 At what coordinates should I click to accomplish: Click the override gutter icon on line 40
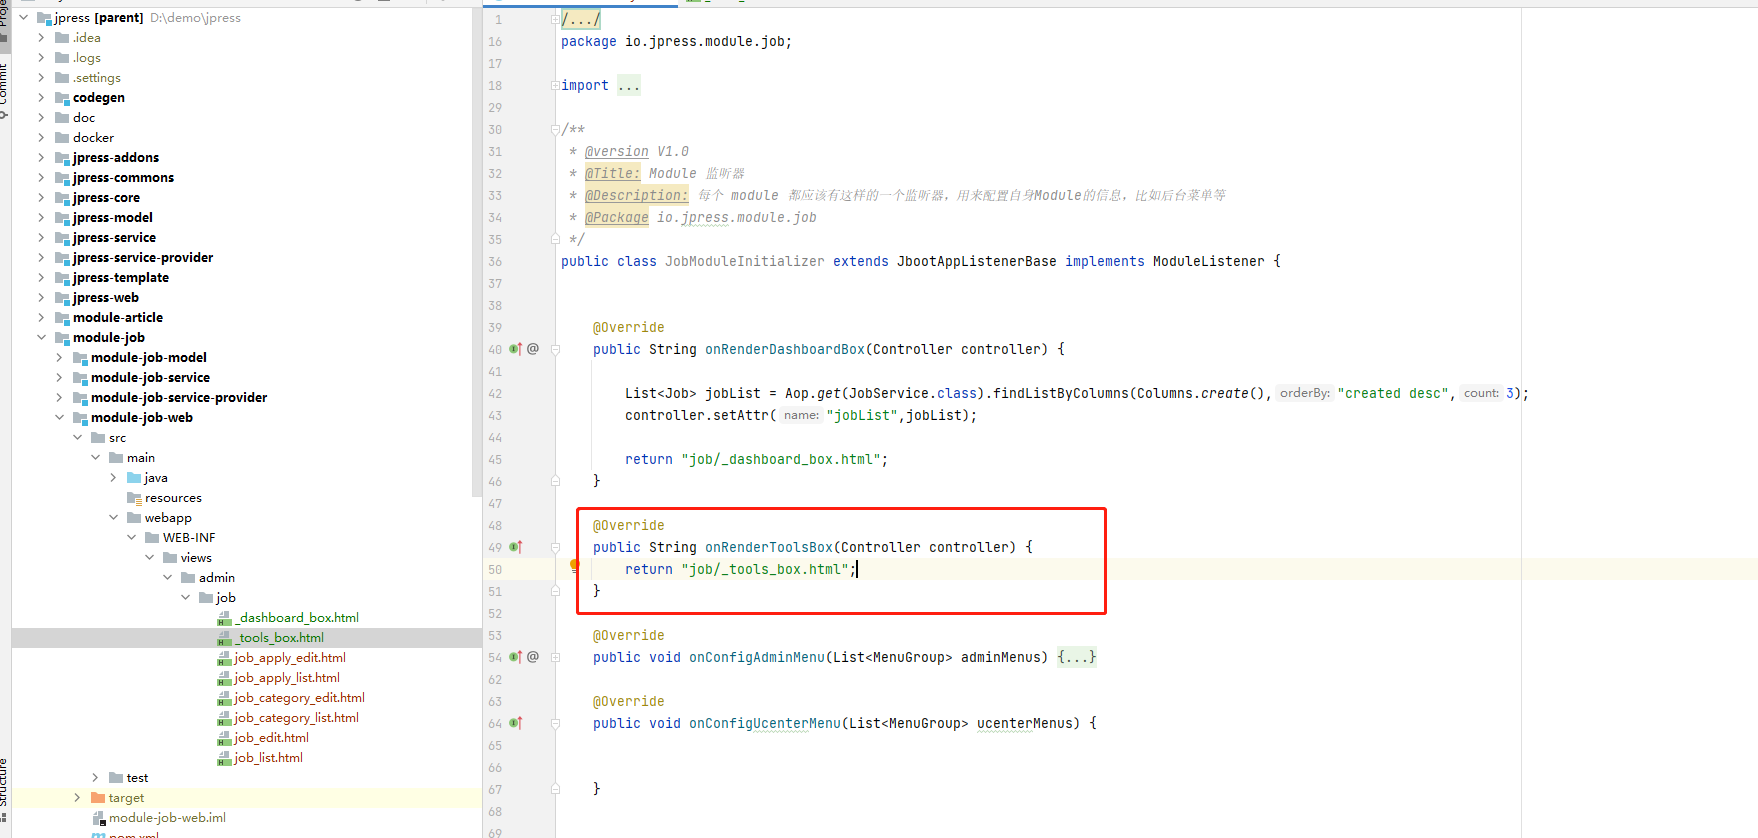pyautogui.click(x=515, y=349)
